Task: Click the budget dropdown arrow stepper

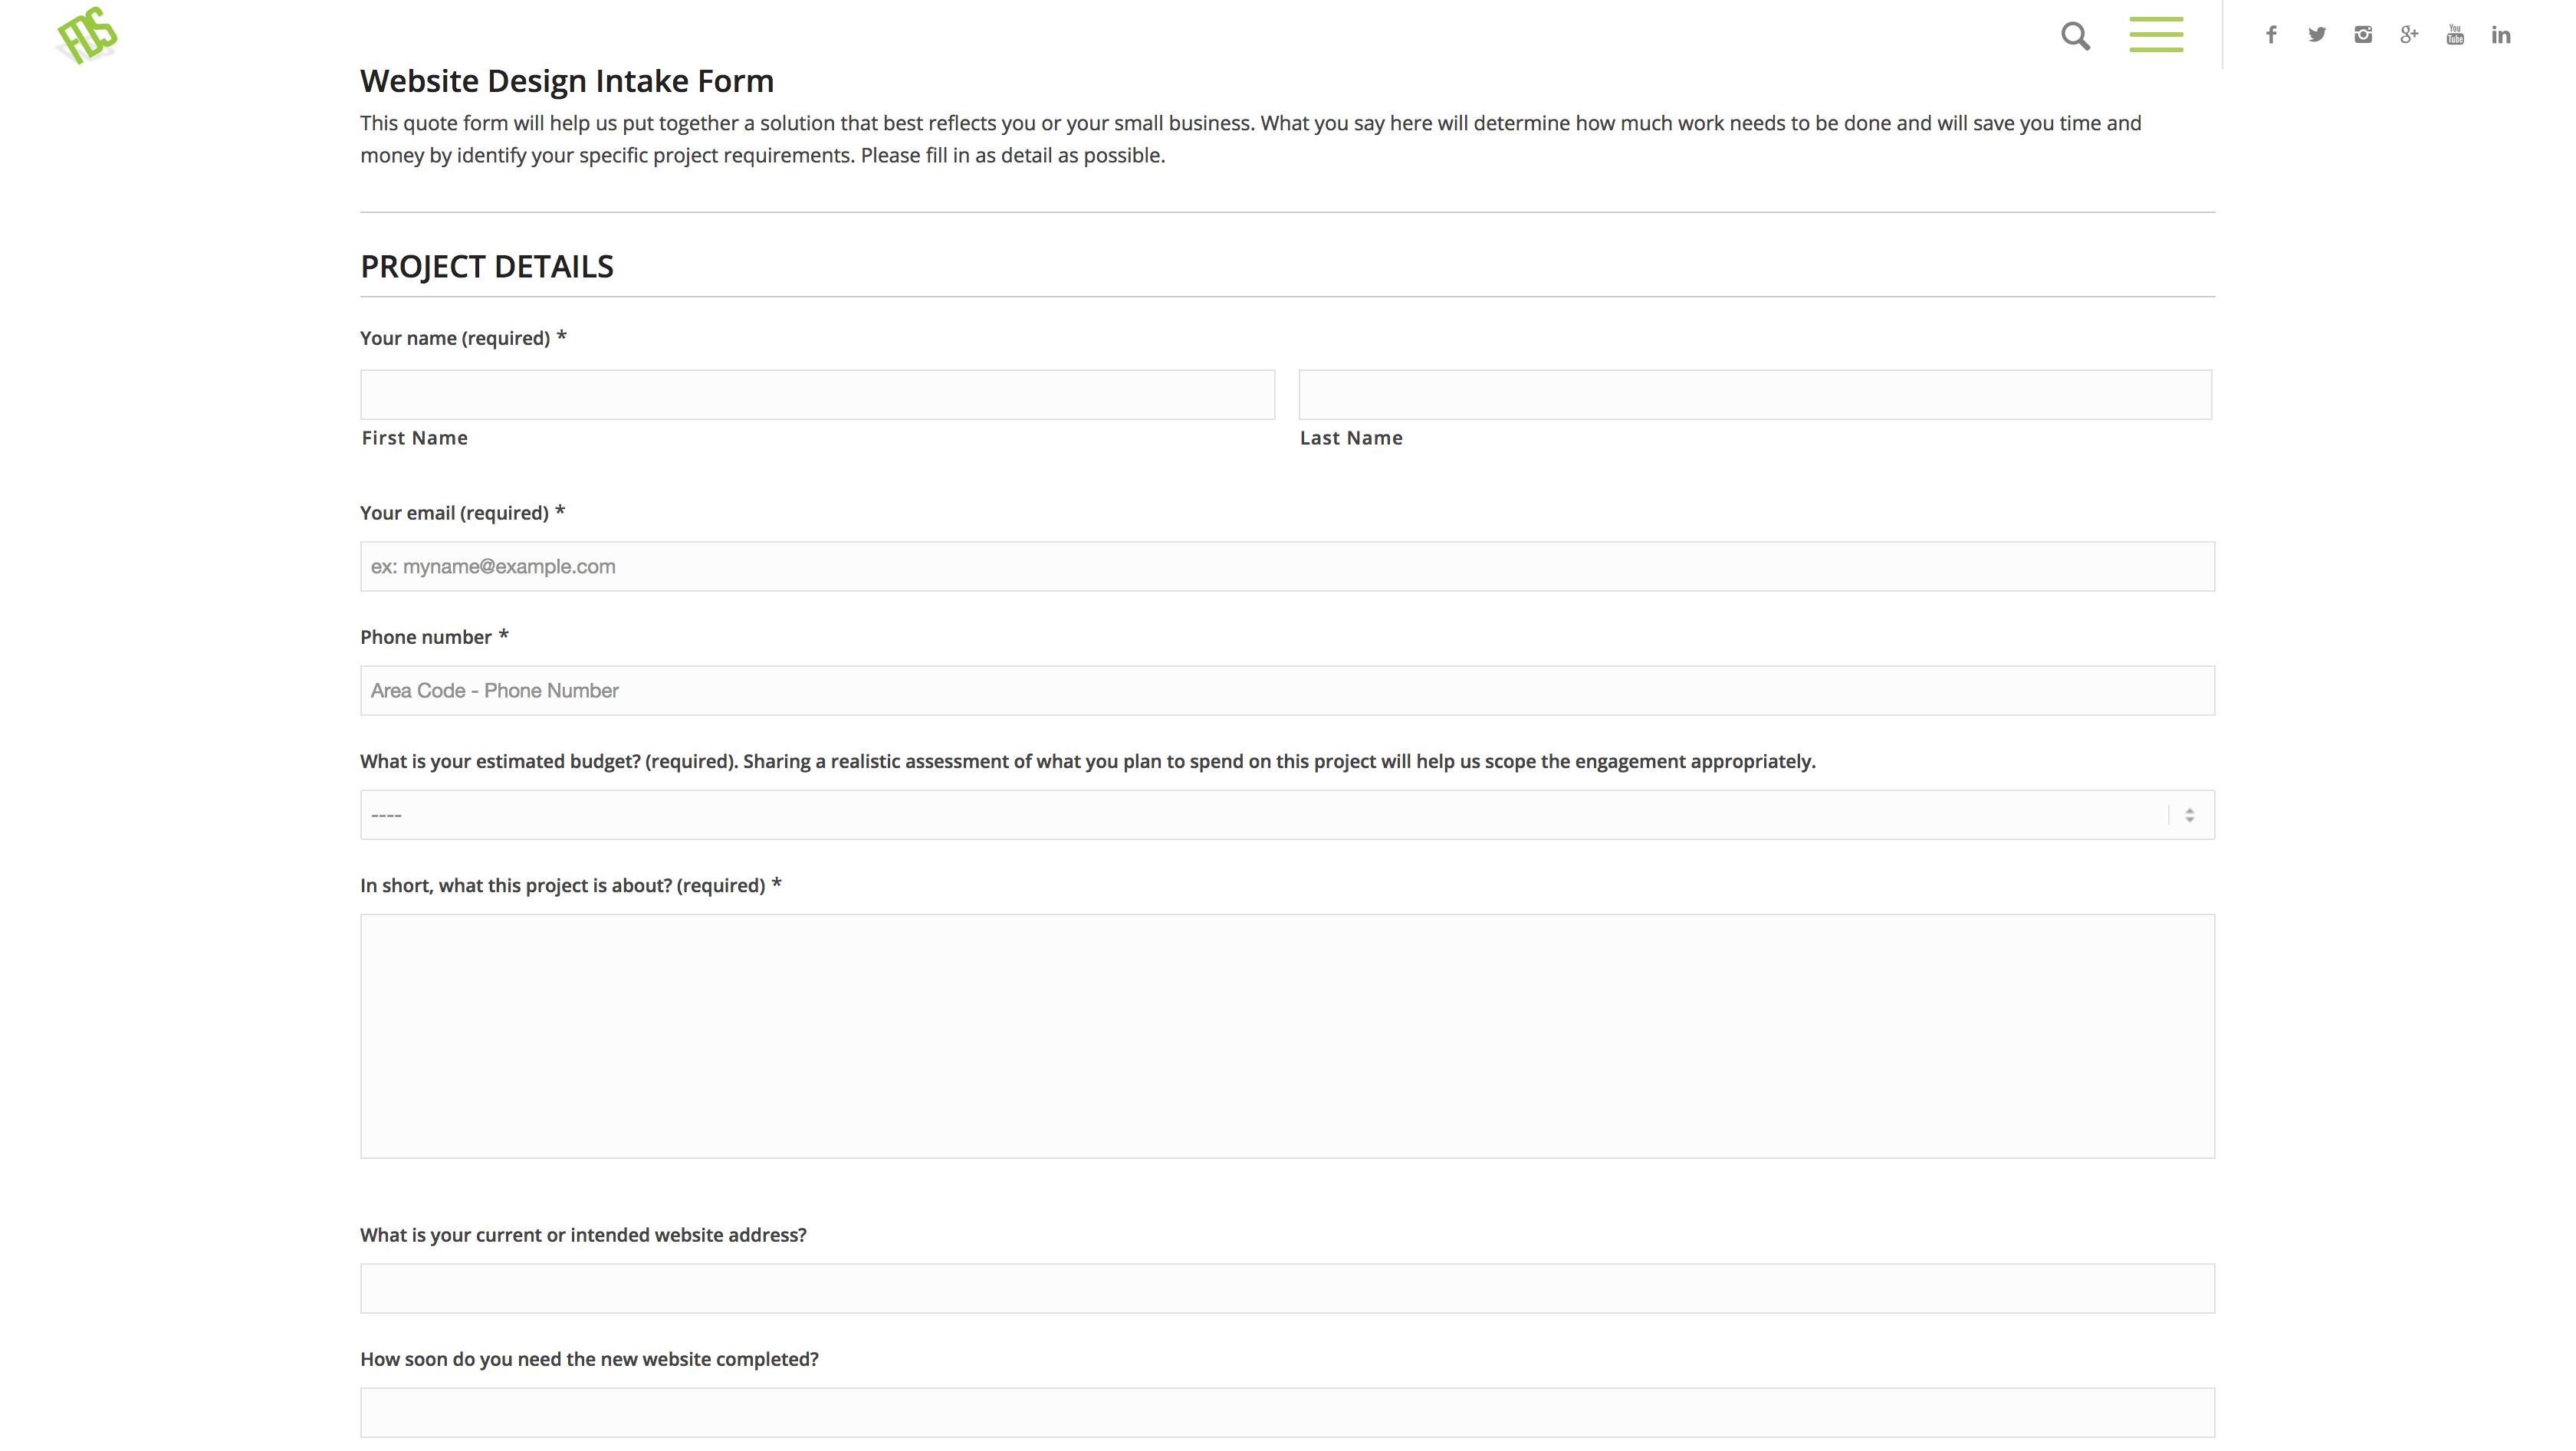Action: click(2189, 815)
